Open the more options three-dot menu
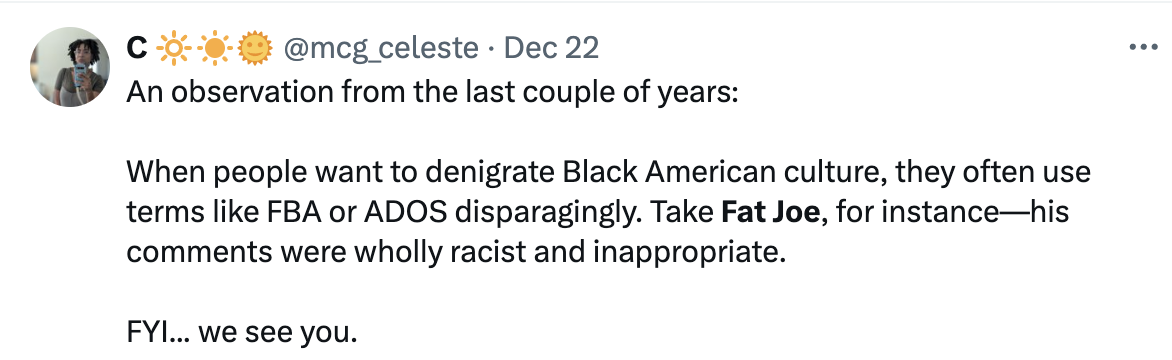This screenshot has width=1172, height=360. click(x=1143, y=48)
